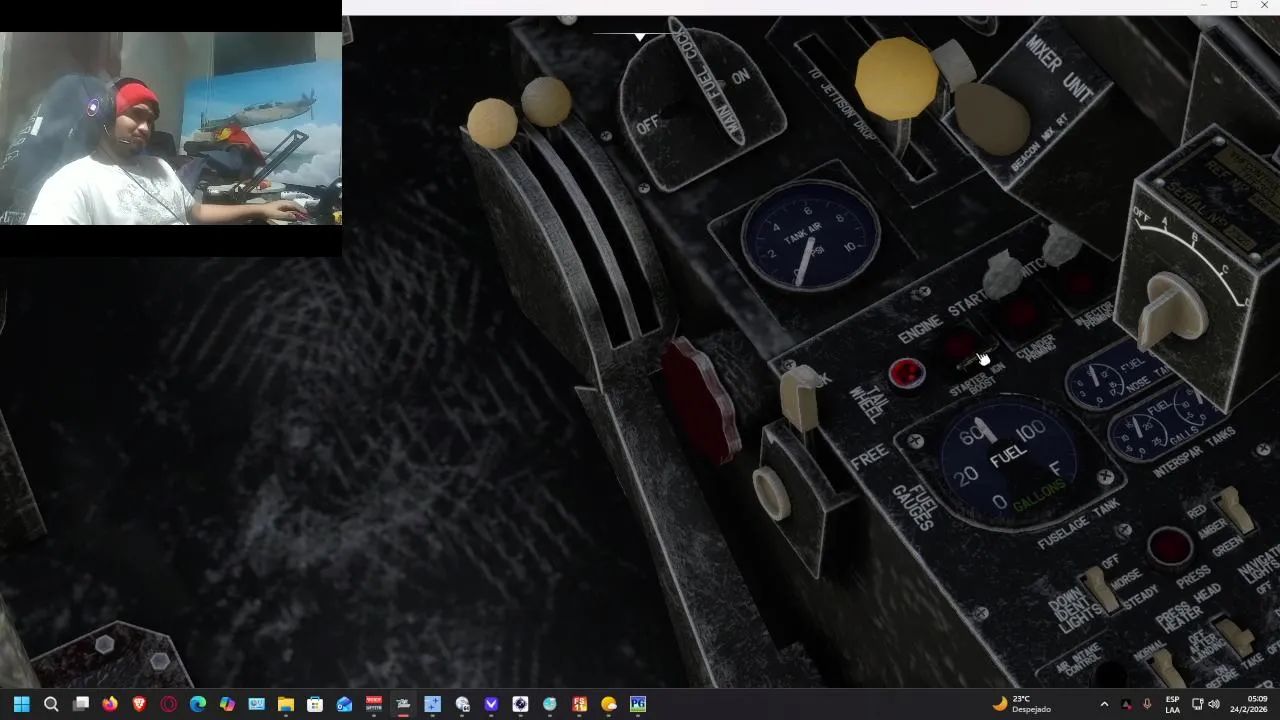
Task: Switch to the active flight simulator taskbar icon
Action: pyautogui.click(x=403, y=704)
